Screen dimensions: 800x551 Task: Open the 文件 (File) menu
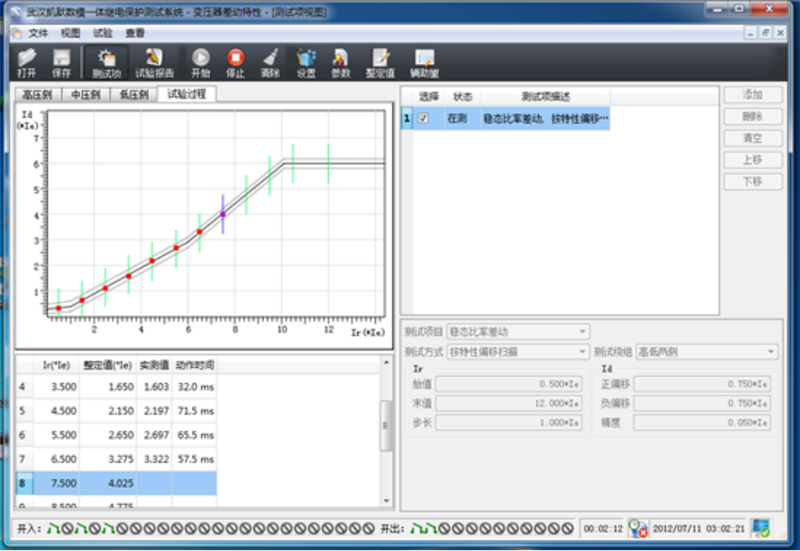(38, 32)
